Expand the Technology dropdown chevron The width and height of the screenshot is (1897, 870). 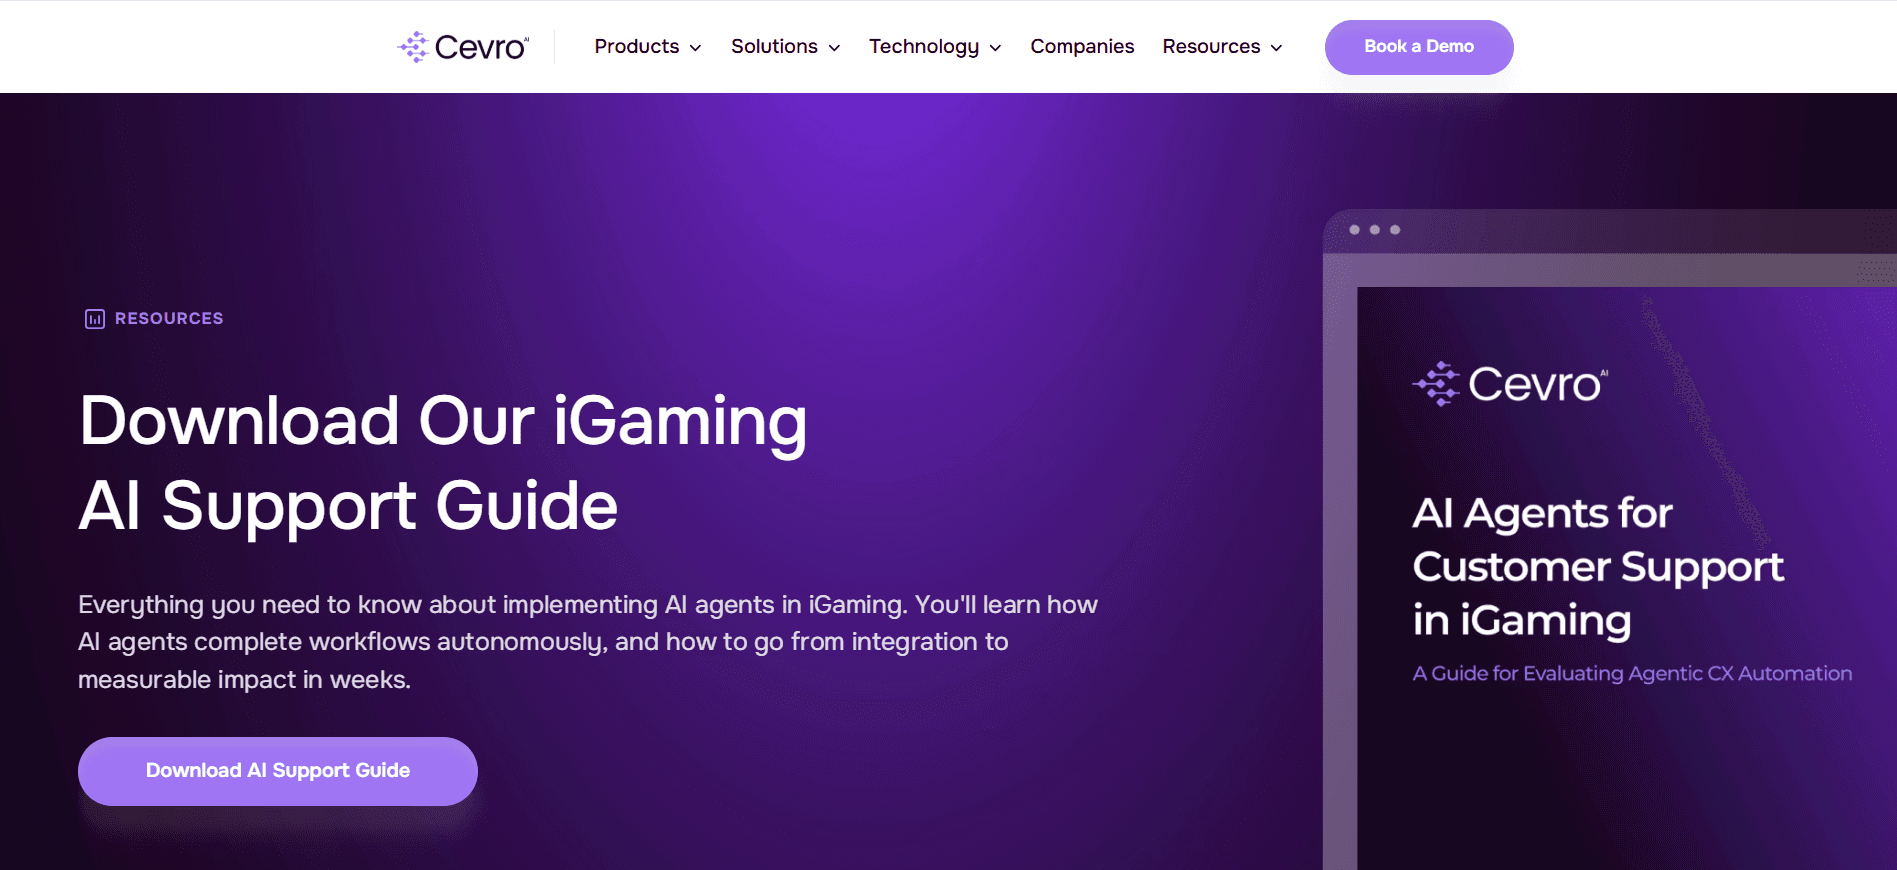[x=995, y=48]
